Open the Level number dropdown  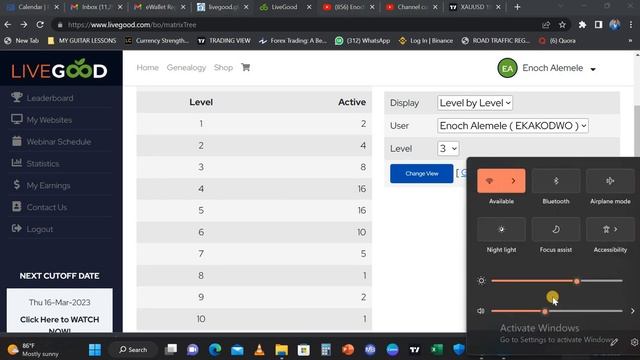448,148
